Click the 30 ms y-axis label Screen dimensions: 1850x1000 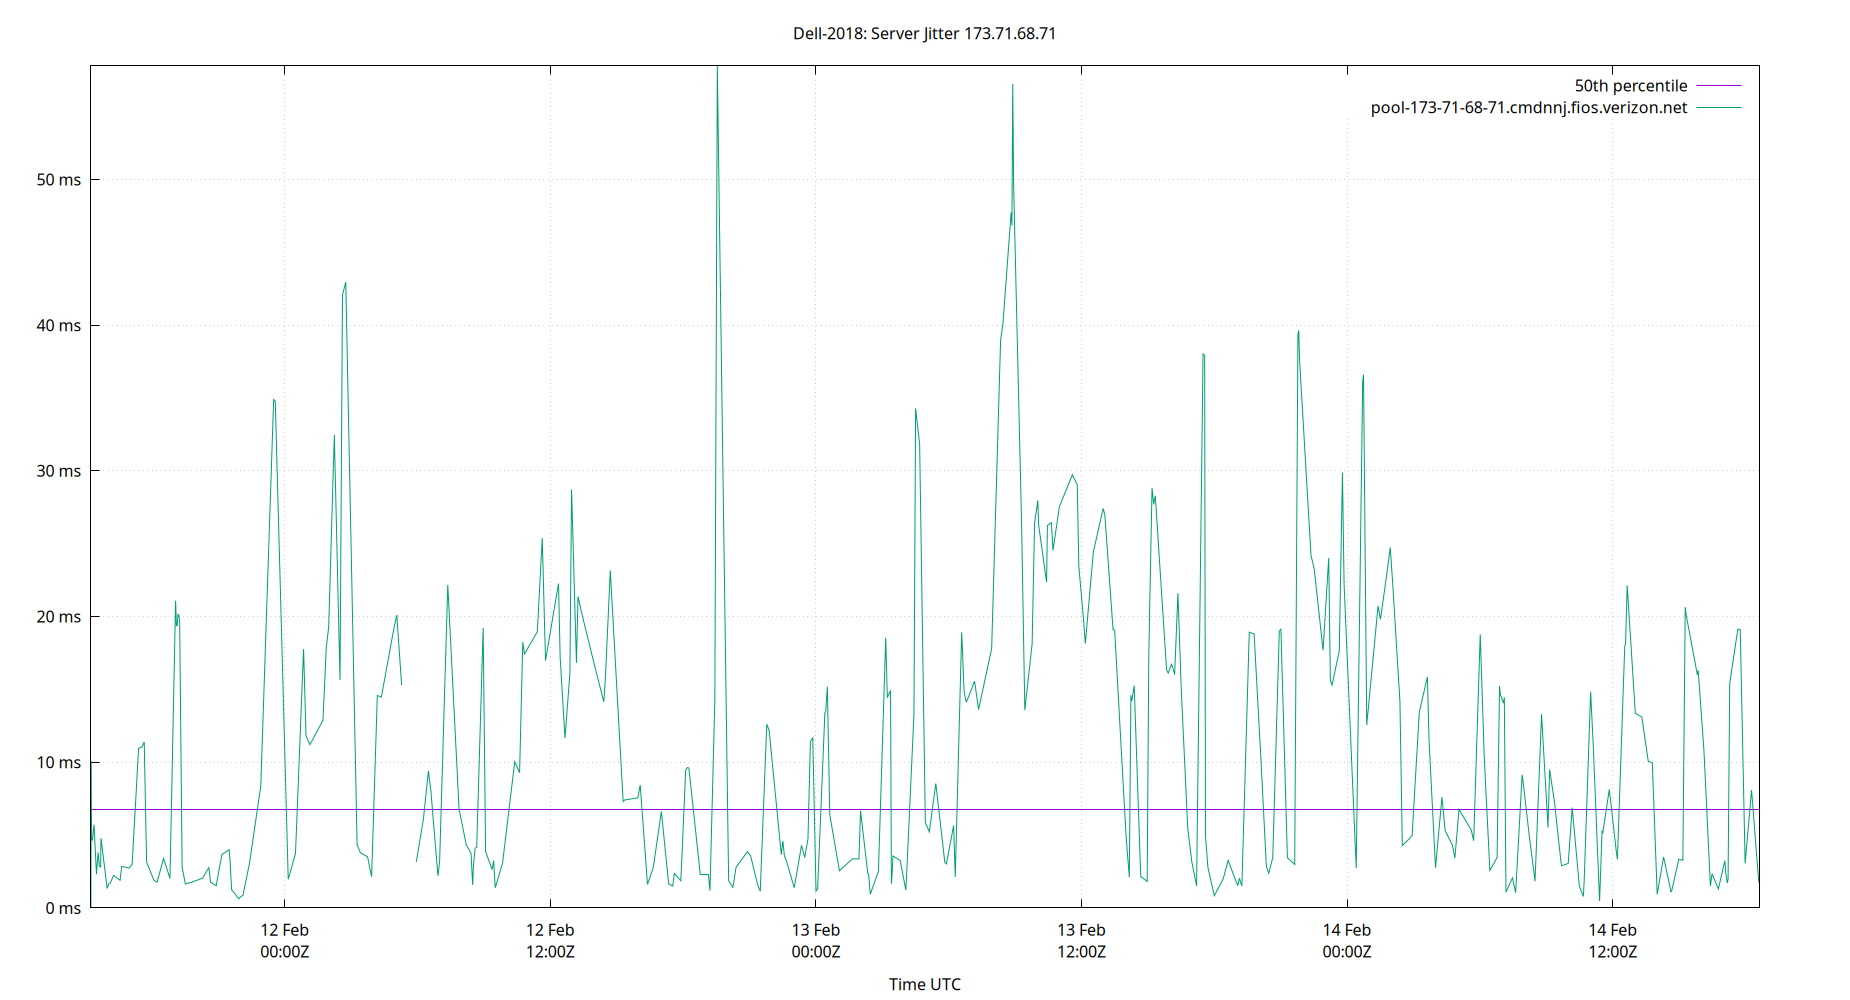coord(59,471)
